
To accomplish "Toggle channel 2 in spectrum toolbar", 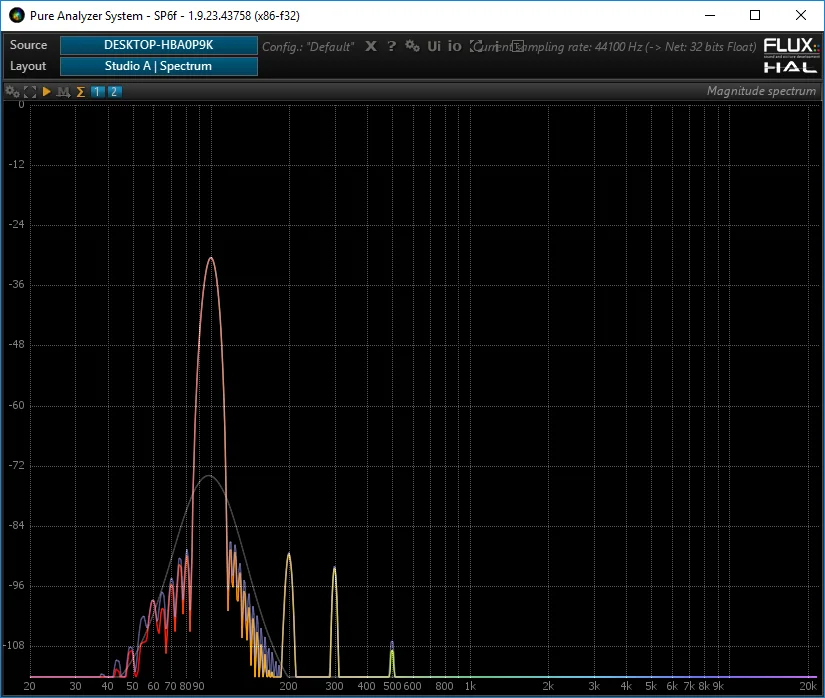I will click(x=114, y=92).
